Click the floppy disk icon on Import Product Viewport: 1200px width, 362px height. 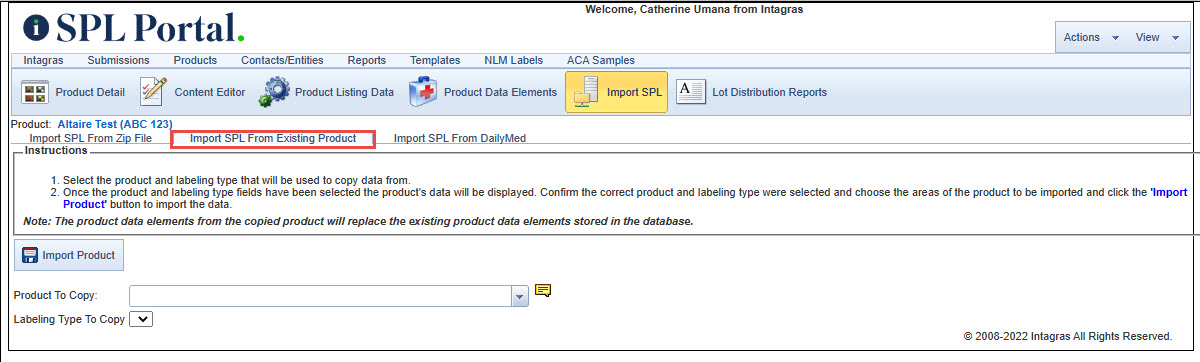30,255
